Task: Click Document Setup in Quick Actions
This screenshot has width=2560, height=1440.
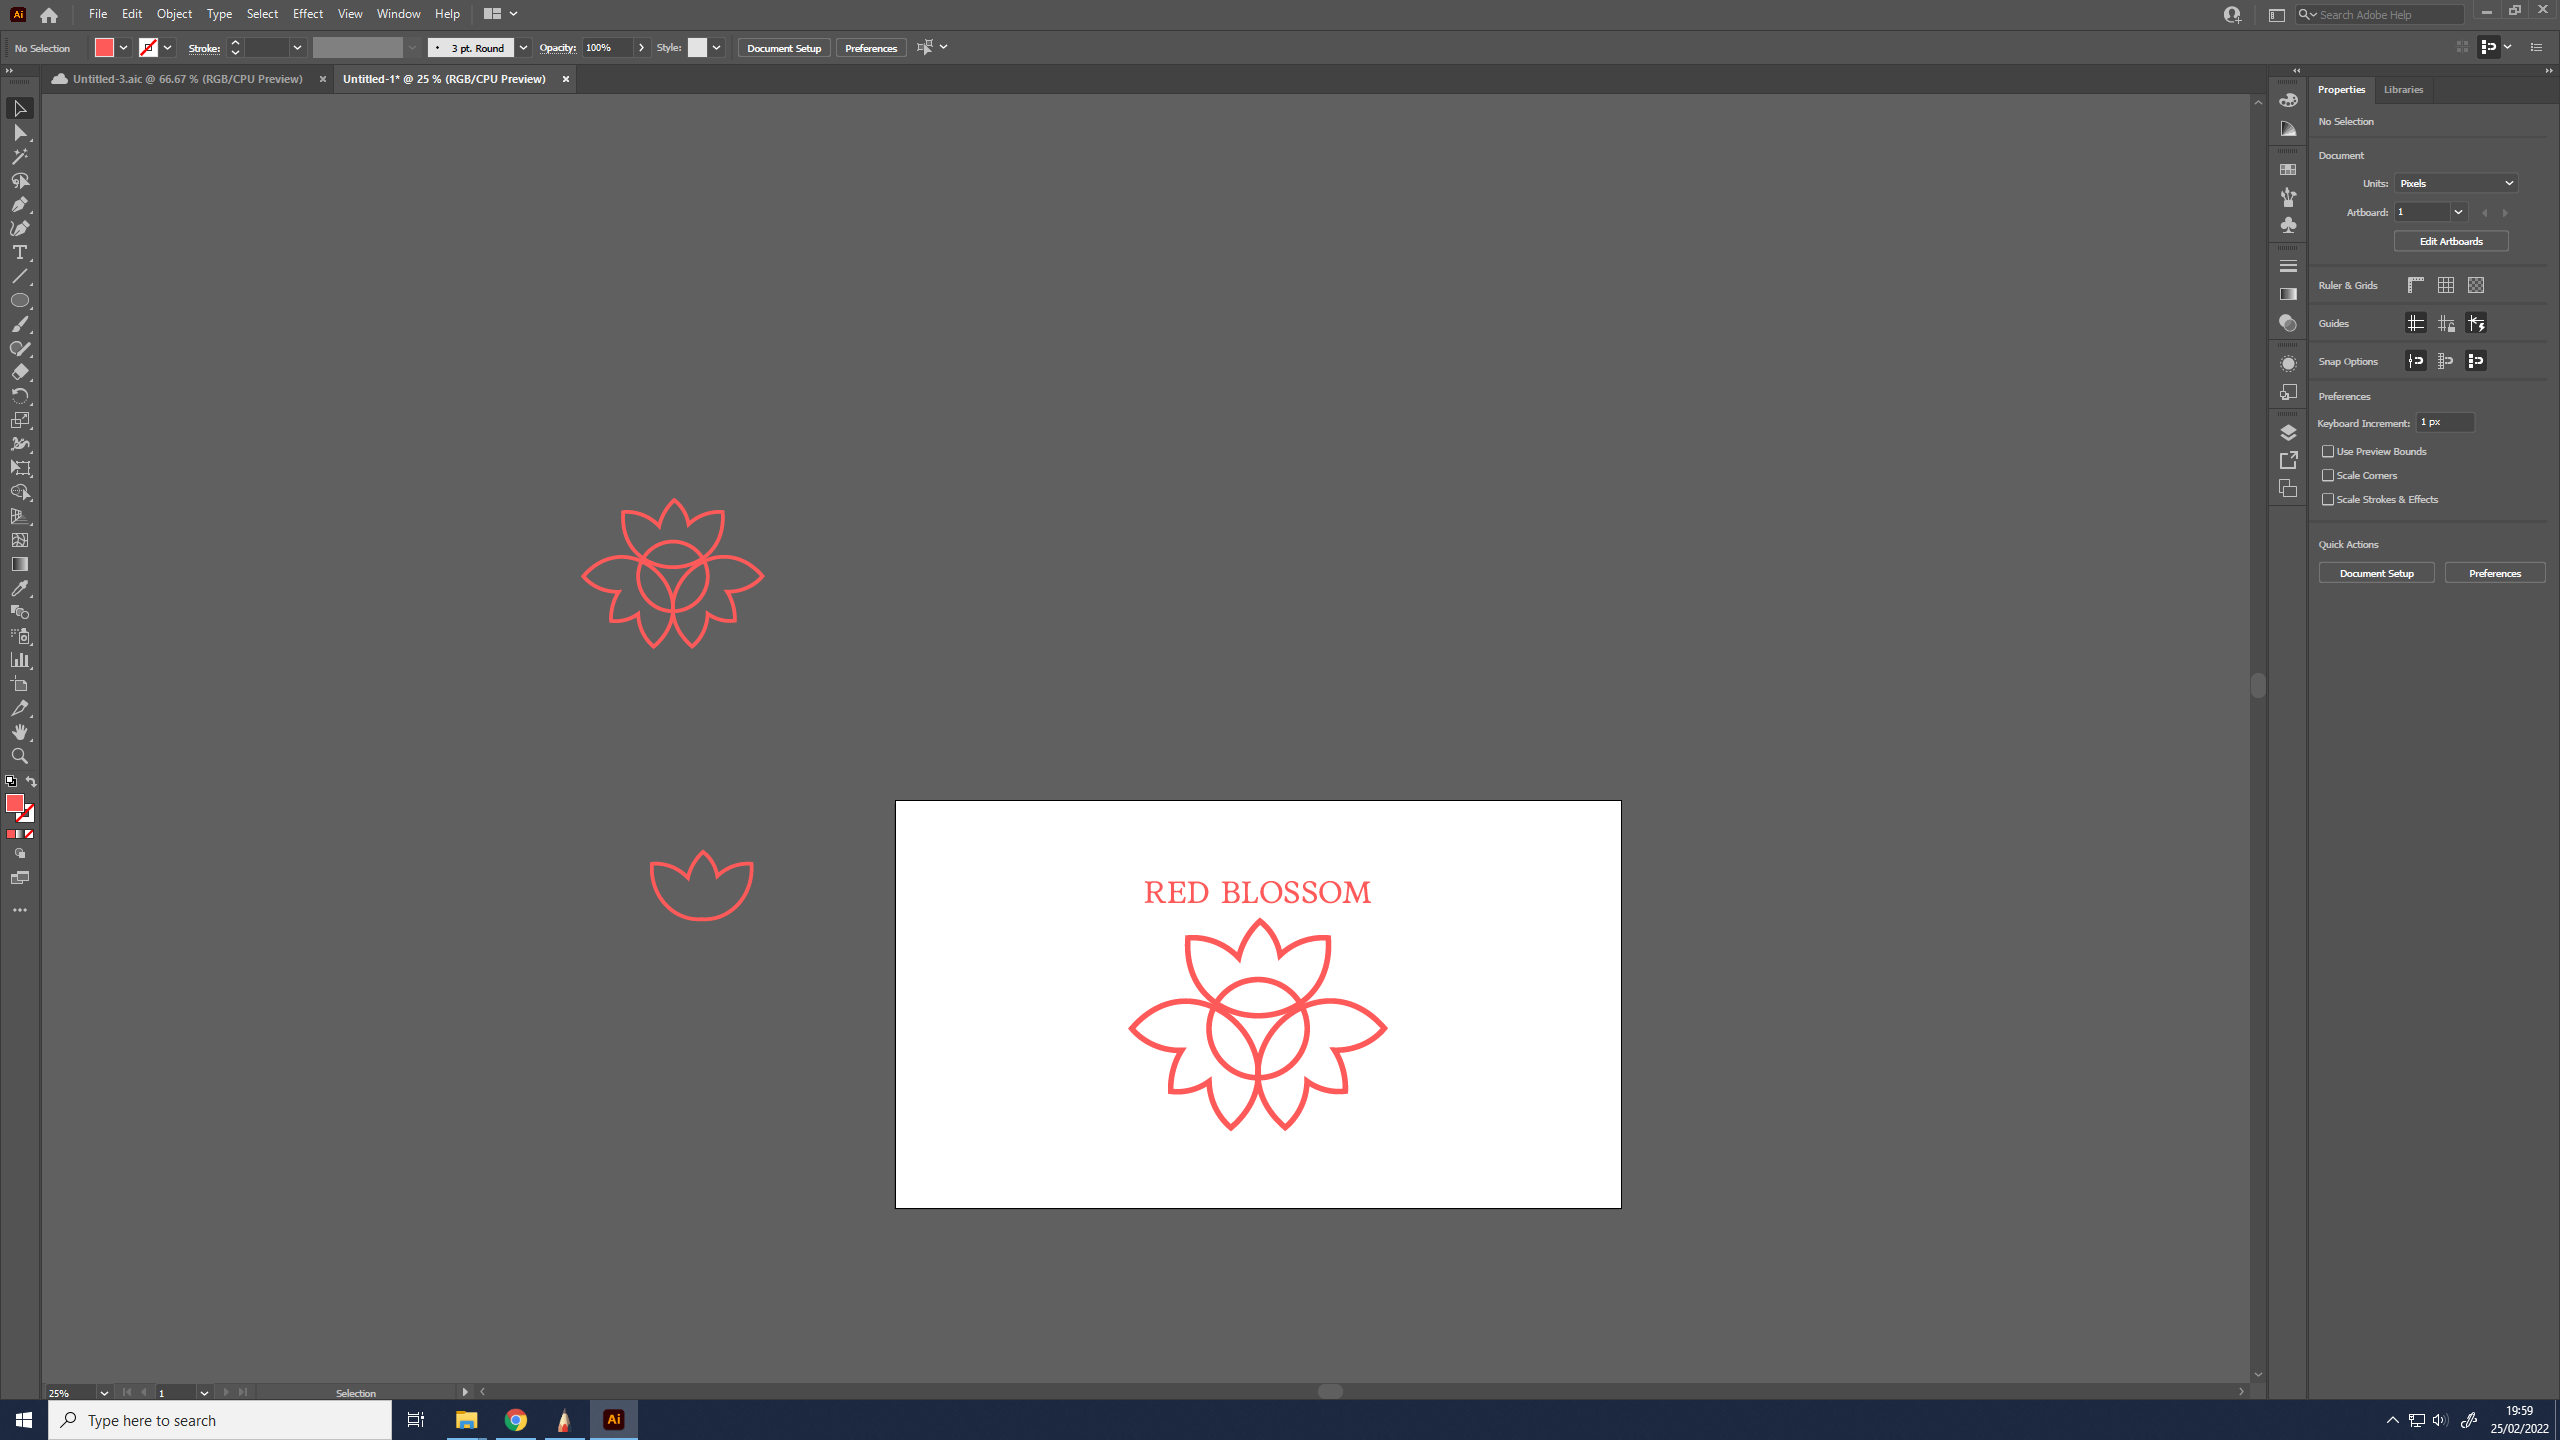Action: 2376,573
